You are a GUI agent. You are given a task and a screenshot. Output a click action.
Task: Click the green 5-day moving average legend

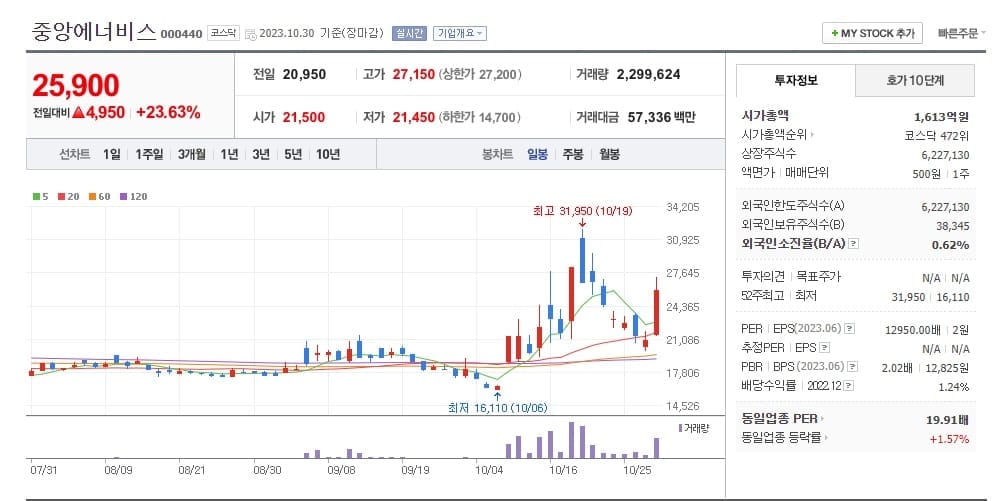click(x=41, y=196)
